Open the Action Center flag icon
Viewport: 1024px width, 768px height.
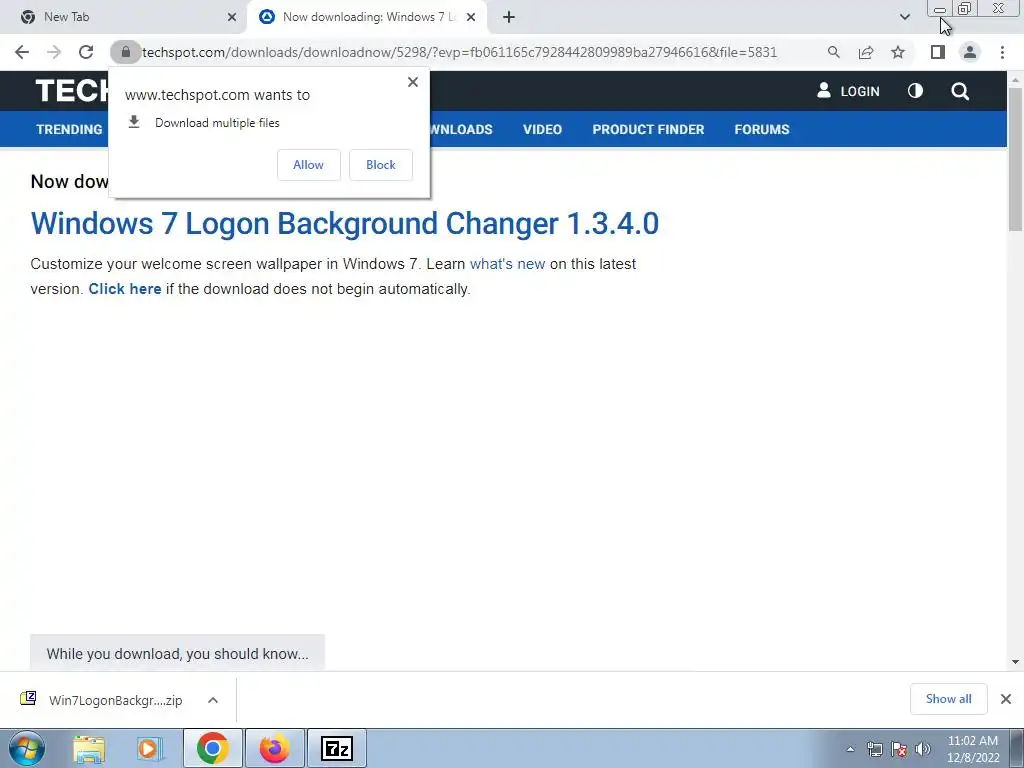899,749
